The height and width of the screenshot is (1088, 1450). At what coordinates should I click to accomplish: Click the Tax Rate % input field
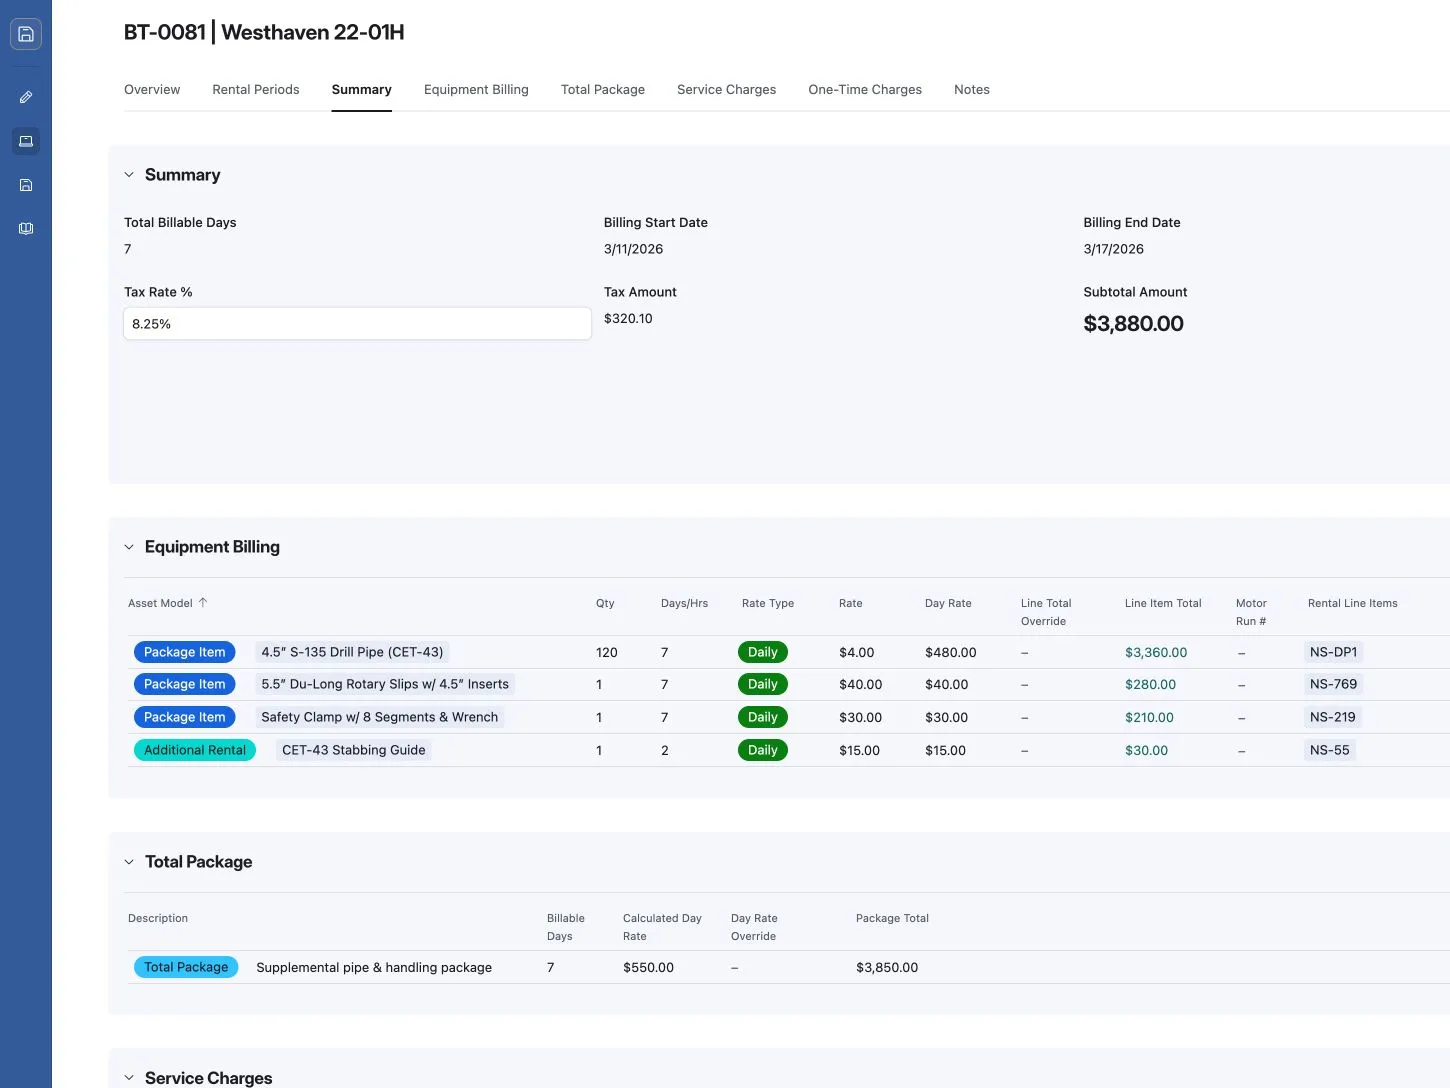pos(358,324)
